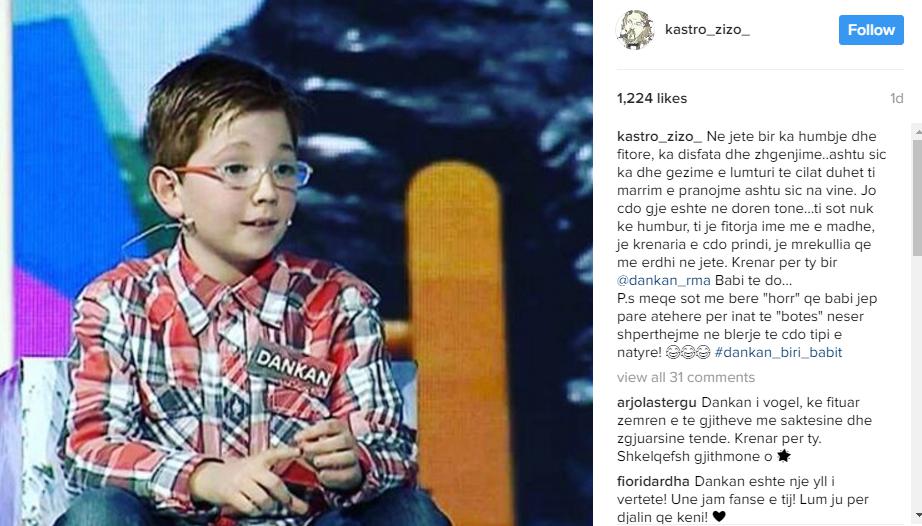Click the photo of the boy
This screenshot has height=526, width=922.
point(296,263)
